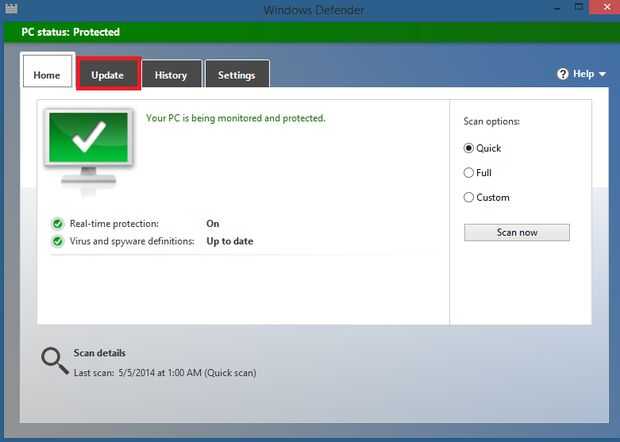Click the 'Scan details' heading
The height and width of the screenshot is (442, 620).
point(99,353)
